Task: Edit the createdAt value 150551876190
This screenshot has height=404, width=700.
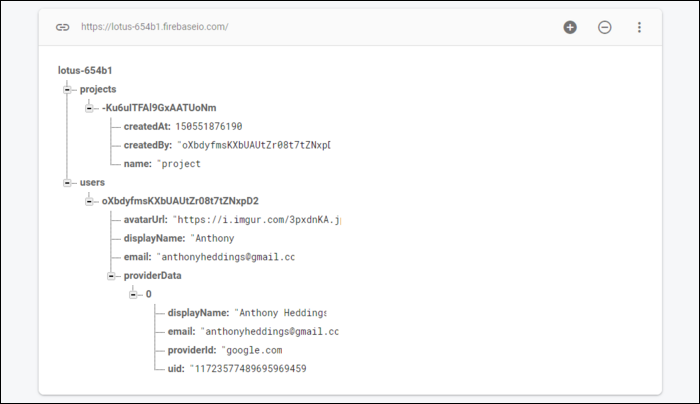Action: click(208, 126)
